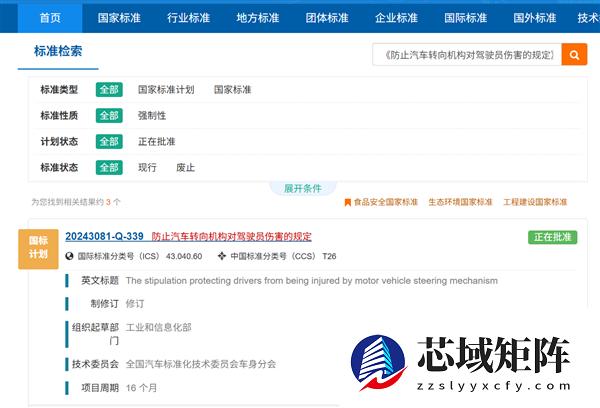Open the 防止汽车转向机构对驾驶员伤害的规定 title link
Screen dimensions: 600x408
[232, 237]
